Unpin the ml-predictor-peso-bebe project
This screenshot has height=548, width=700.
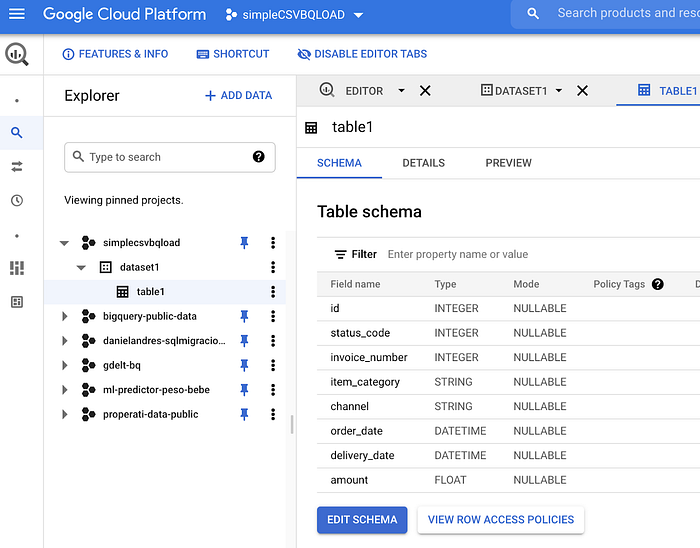click(x=244, y=390)
